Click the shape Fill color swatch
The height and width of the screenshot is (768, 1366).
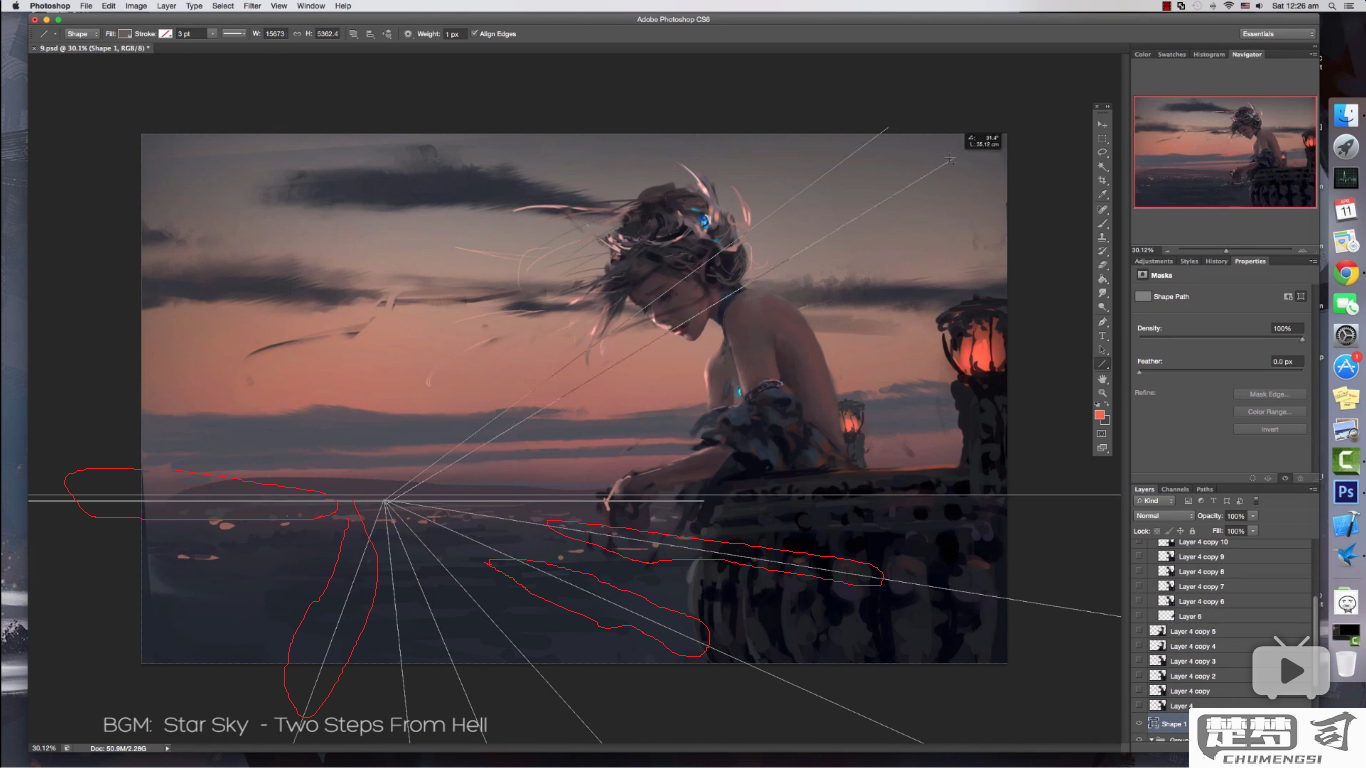click(125, 34)
